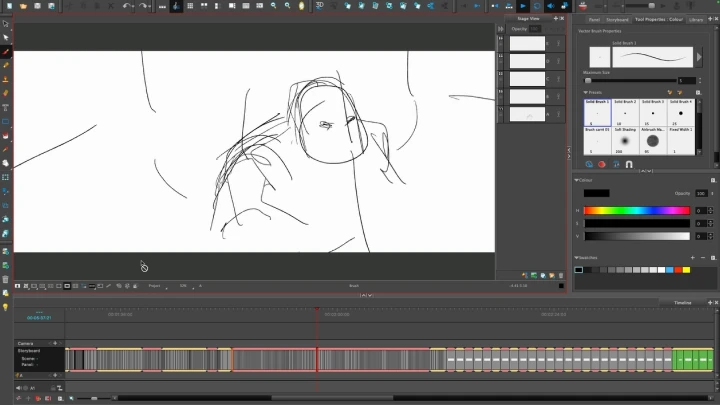720x405 pixels.
Task: Click the Open file folder icon
Action: (x=22, y=6)
